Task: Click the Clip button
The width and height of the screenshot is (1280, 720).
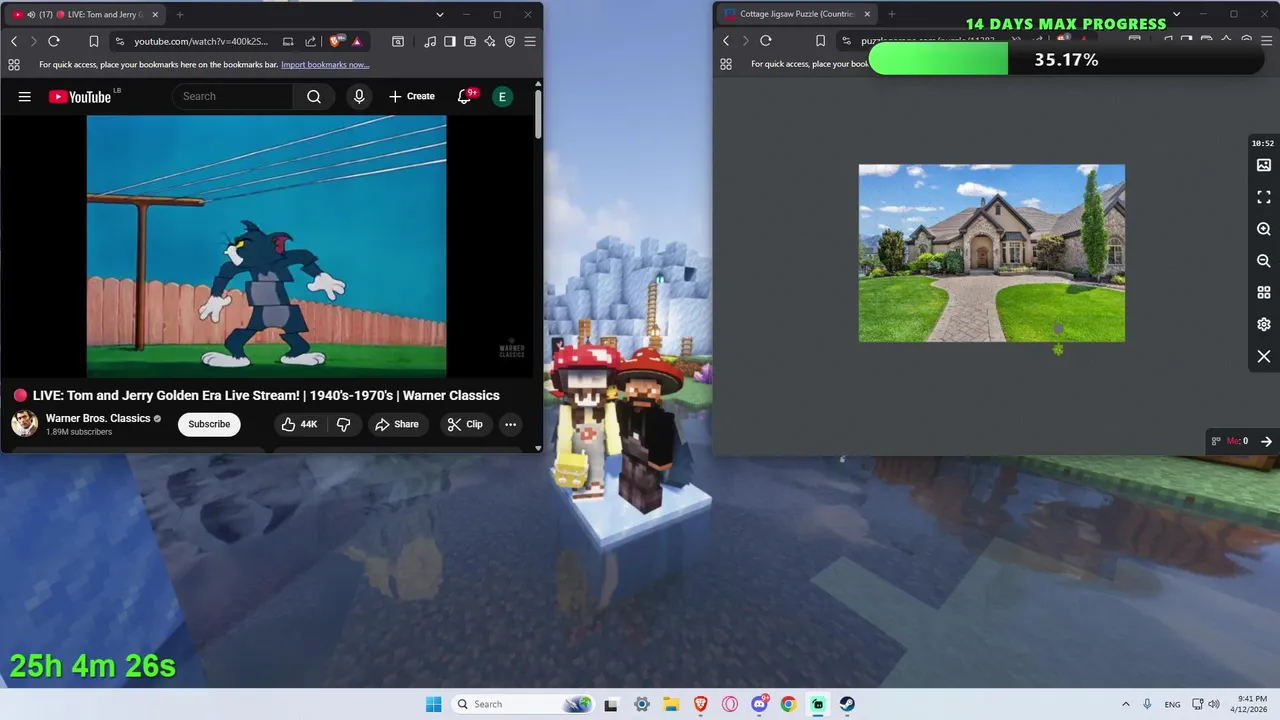Action: [465, 424]
